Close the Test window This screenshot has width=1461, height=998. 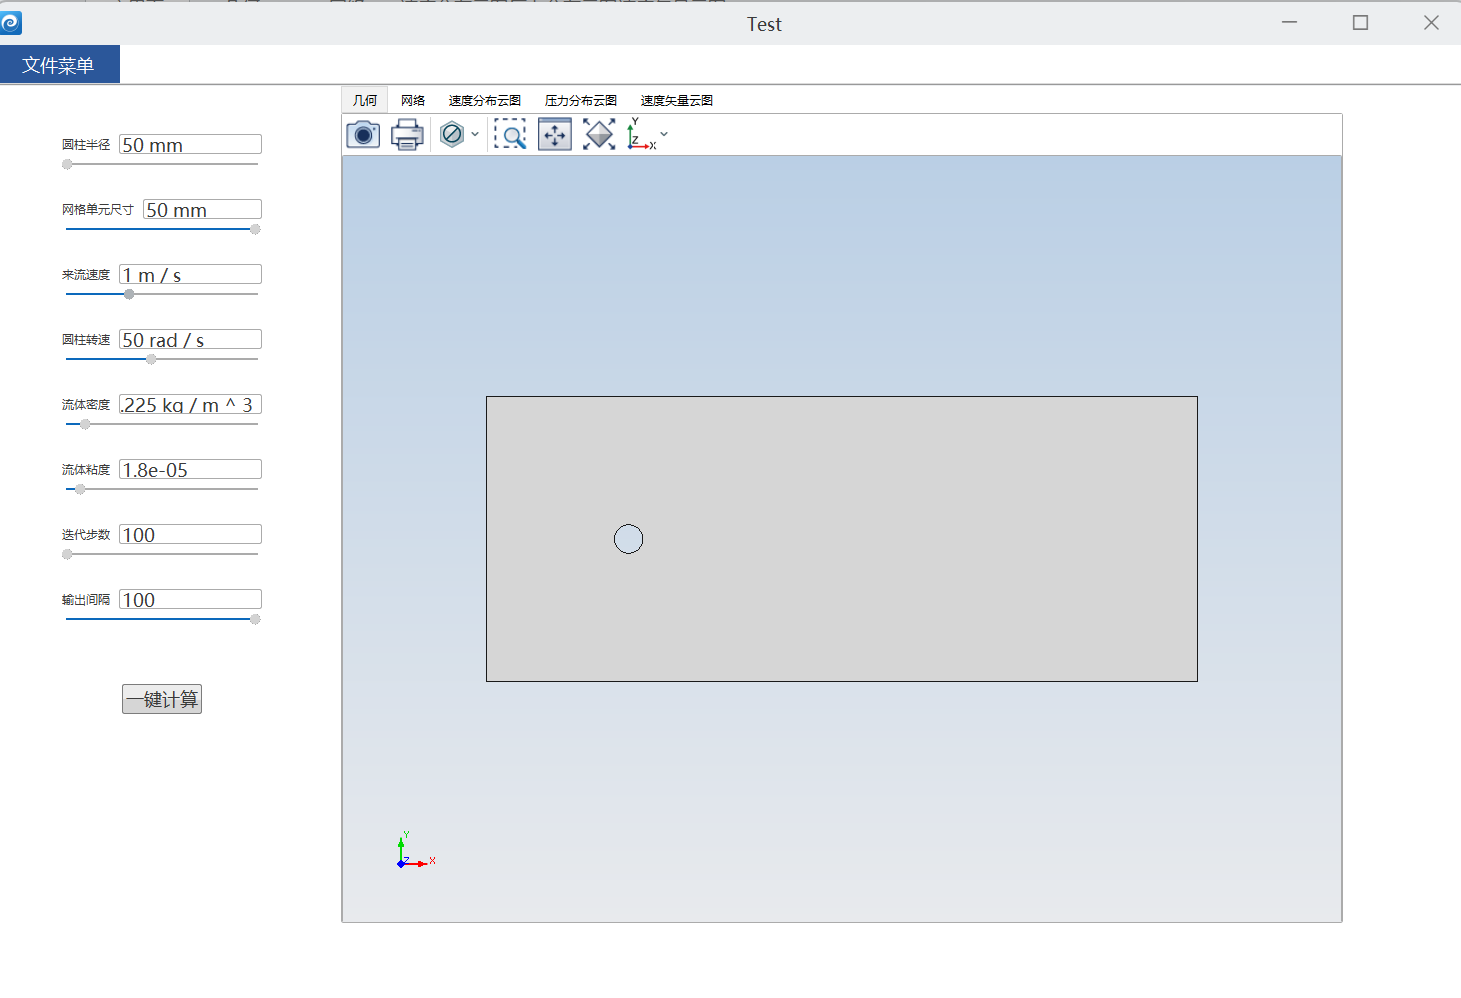point(1431,22)
